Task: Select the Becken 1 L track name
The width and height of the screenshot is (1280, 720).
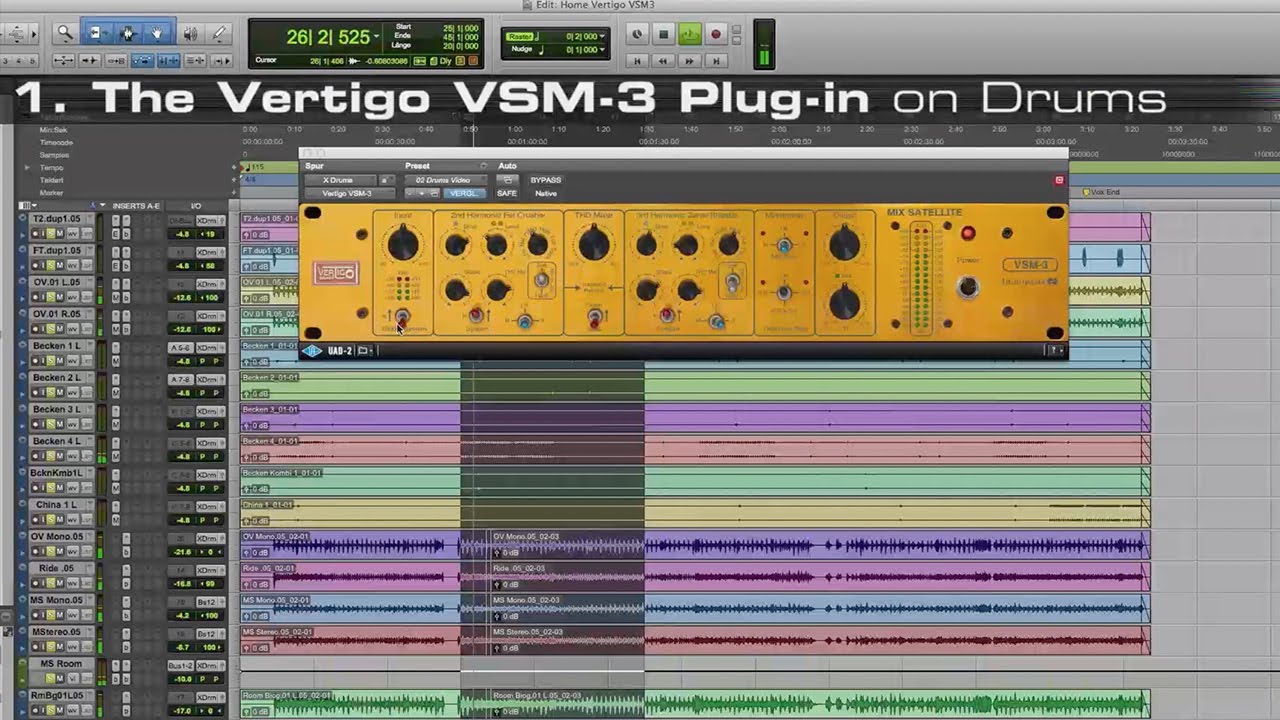Action: click(56, 346)
